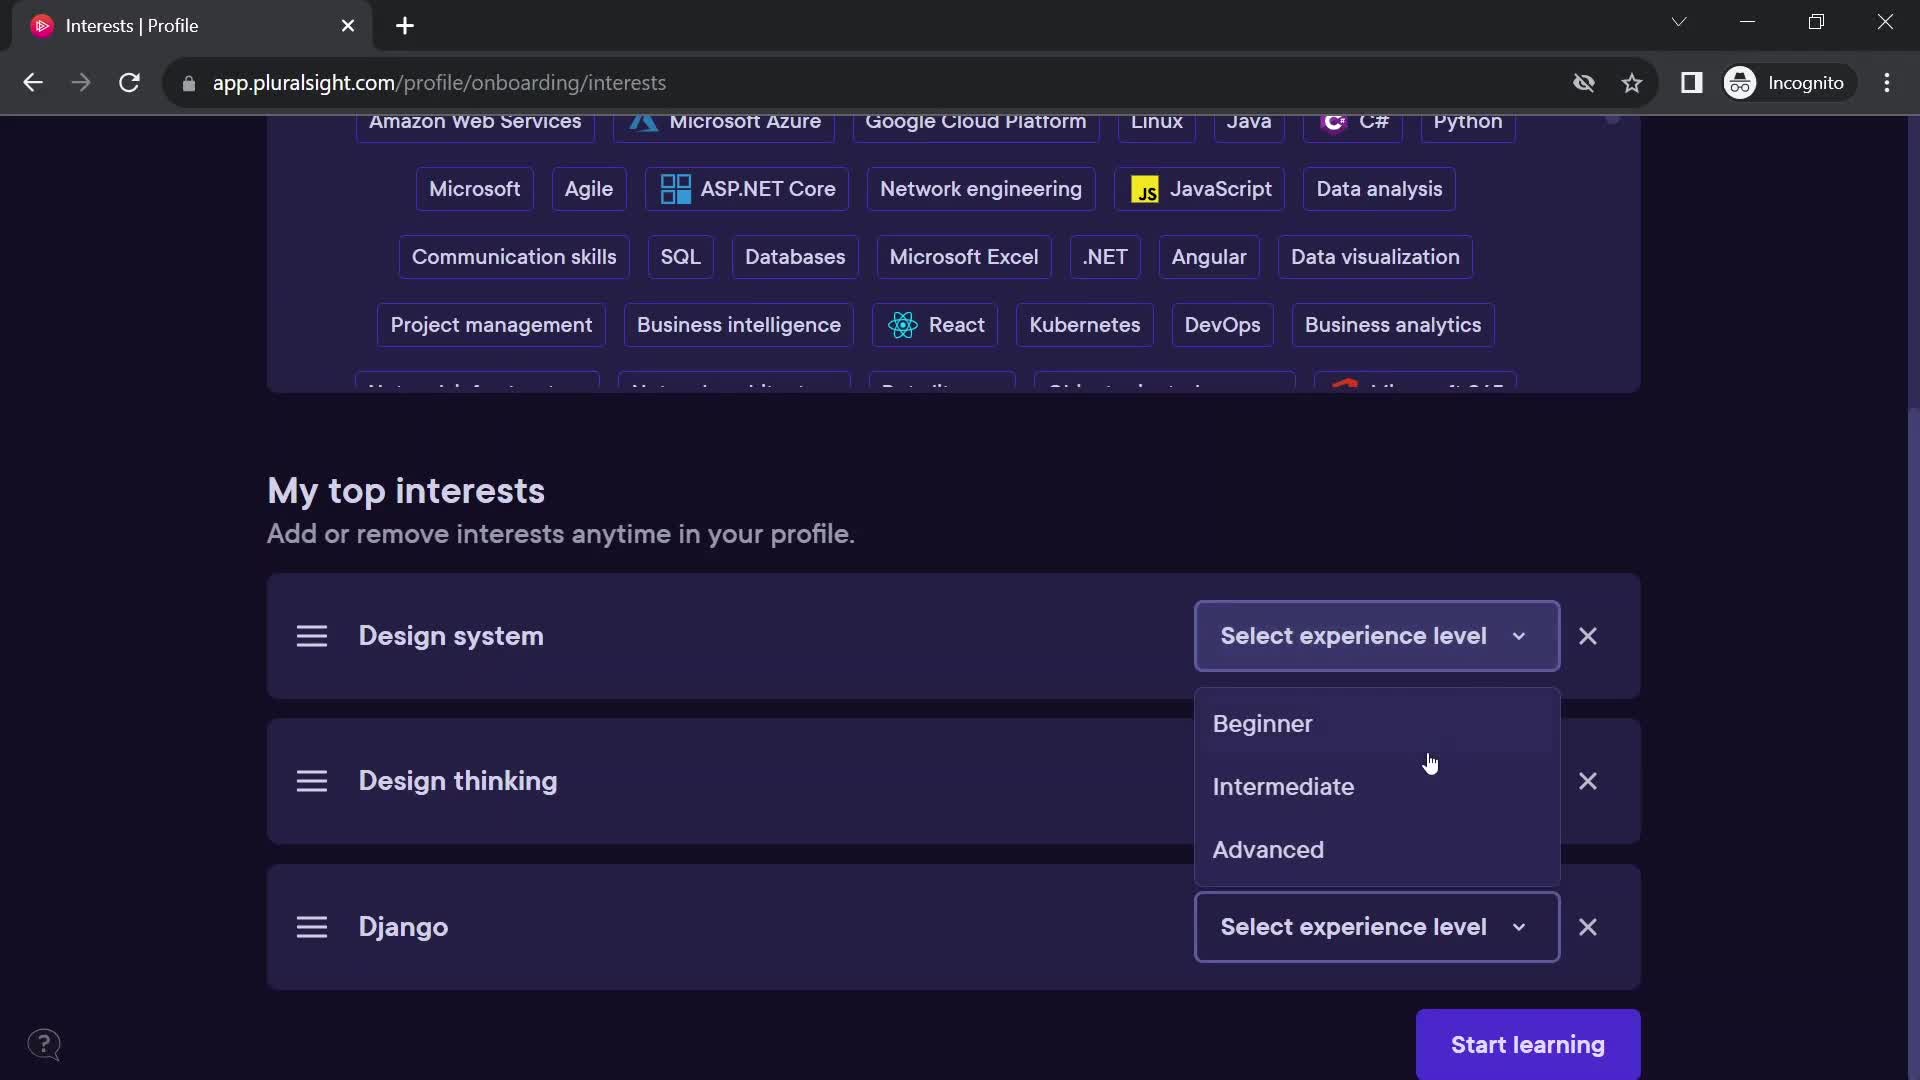Click the Kubernetes interest tag

(1085, 324)
